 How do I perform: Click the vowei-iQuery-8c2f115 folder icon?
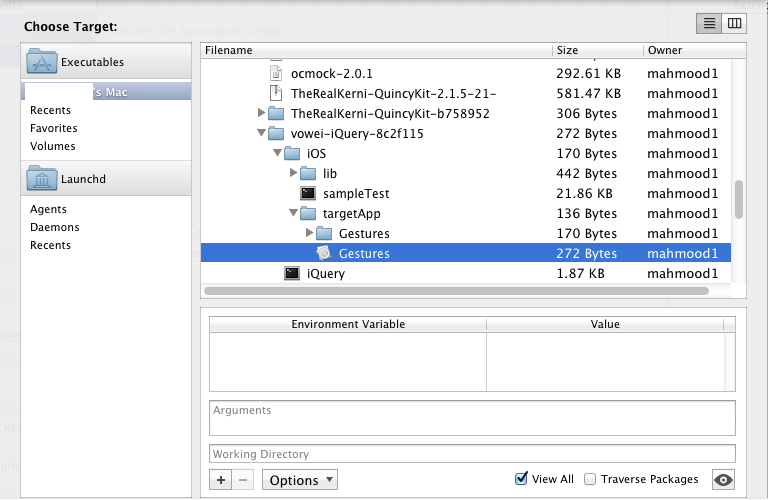point(276,134)
